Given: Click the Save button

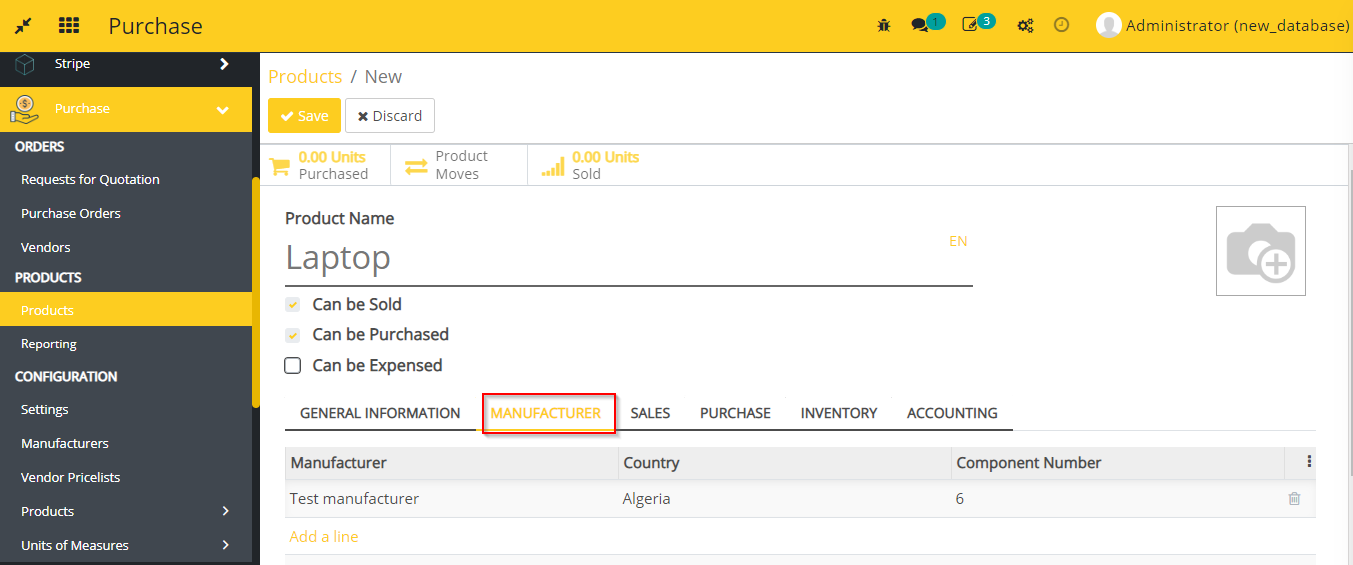Looking at the screenshot, I should [x=304, y=116].
